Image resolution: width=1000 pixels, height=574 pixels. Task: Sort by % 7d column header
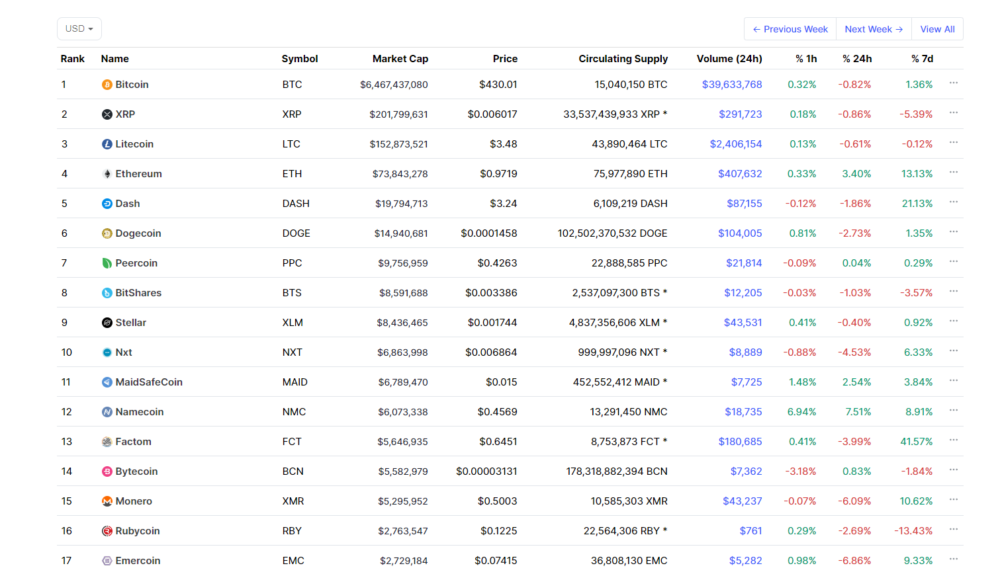pos(922,59)
